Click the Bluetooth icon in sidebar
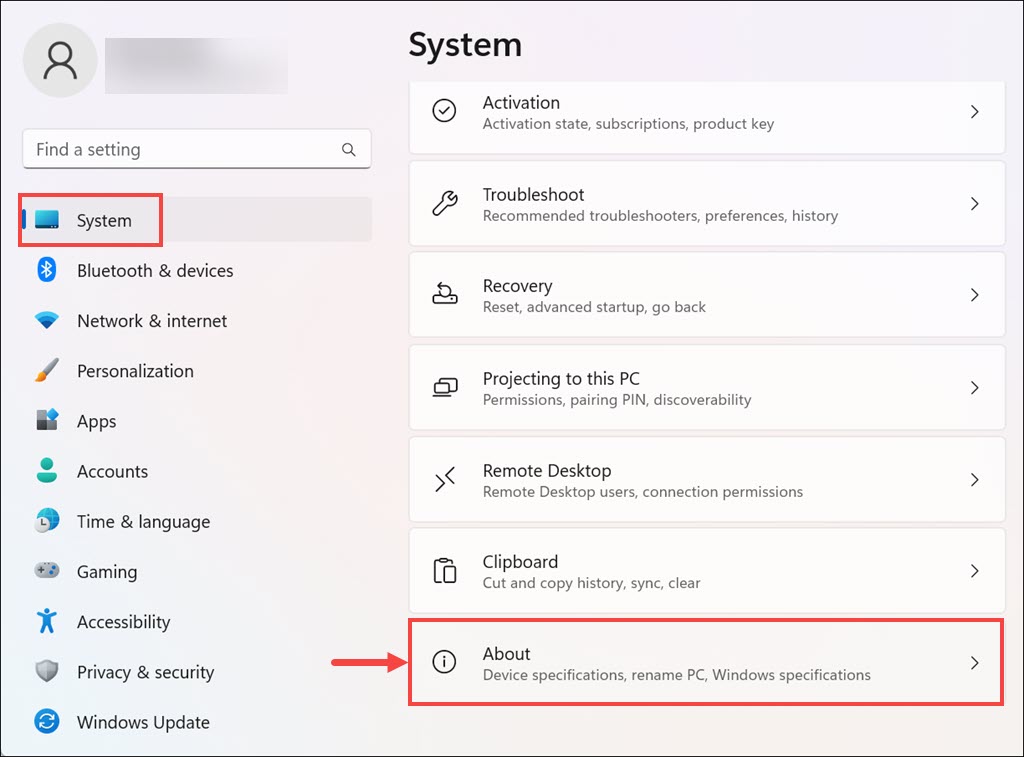This screenshot has width=1024, height=757. (47, 270)
